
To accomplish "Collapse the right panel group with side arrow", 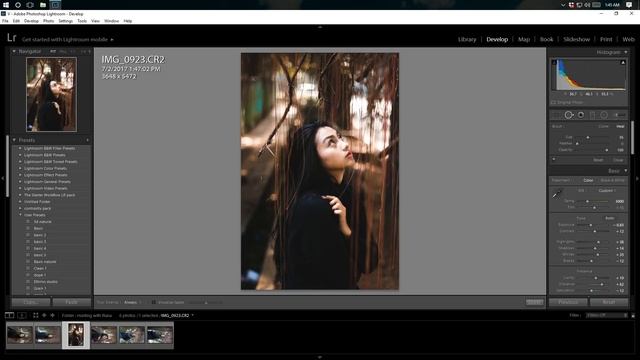I will [637, 178].
